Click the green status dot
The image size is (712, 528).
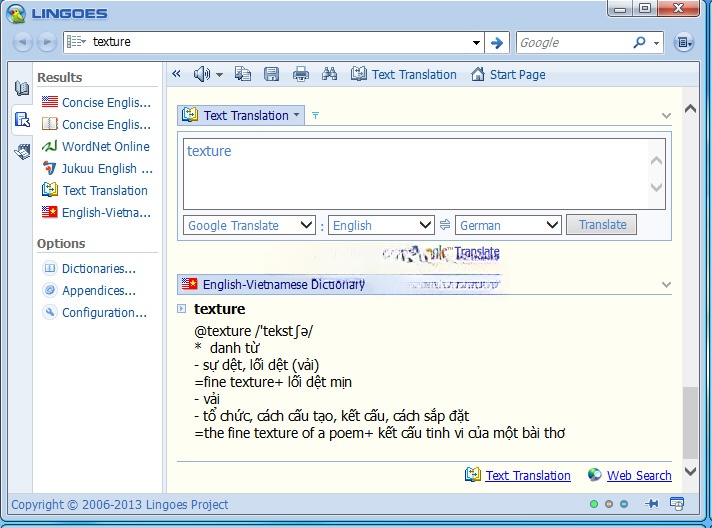[593, 504]
